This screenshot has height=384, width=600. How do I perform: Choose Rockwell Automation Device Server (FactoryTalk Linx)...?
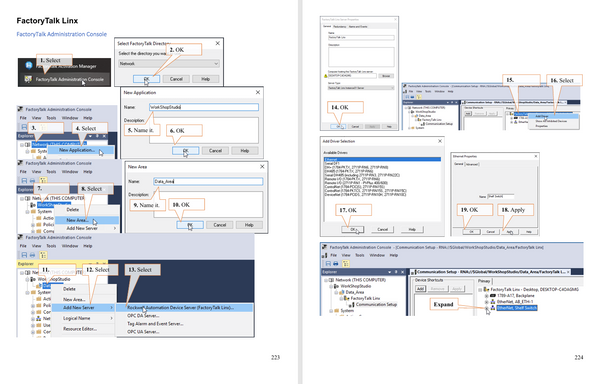(184, 308)
